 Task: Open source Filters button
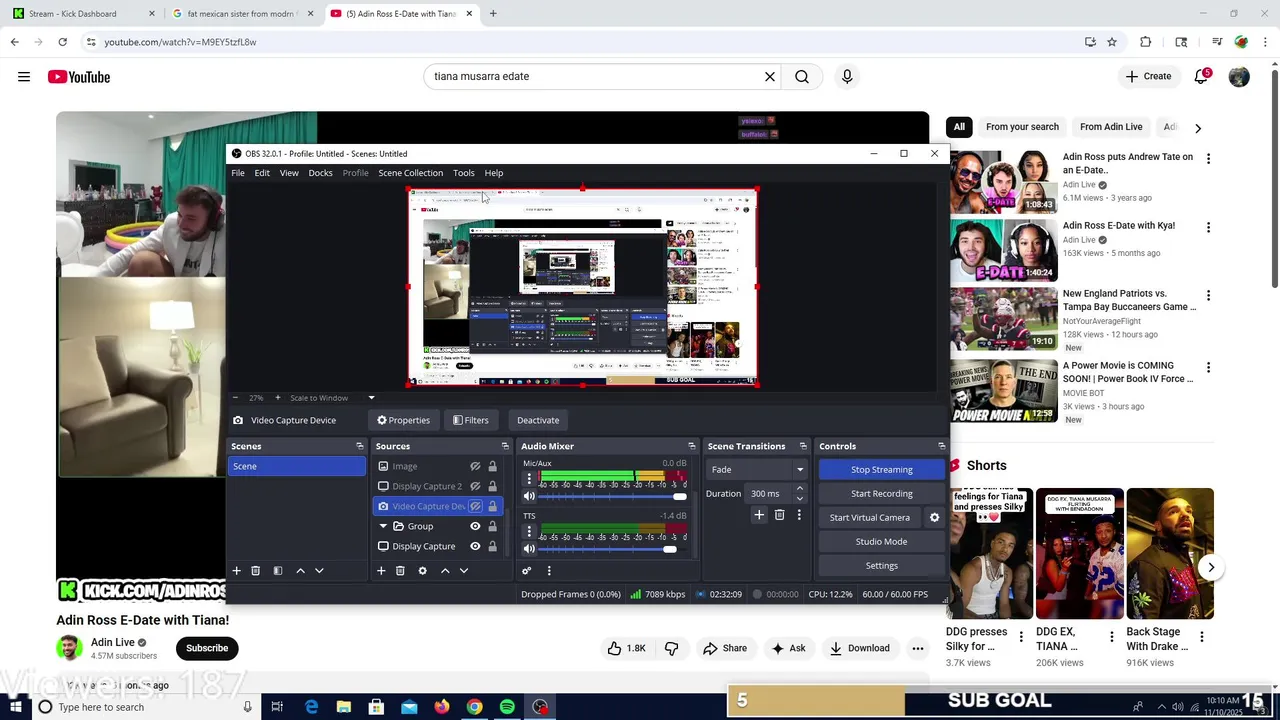coord(470,420)
